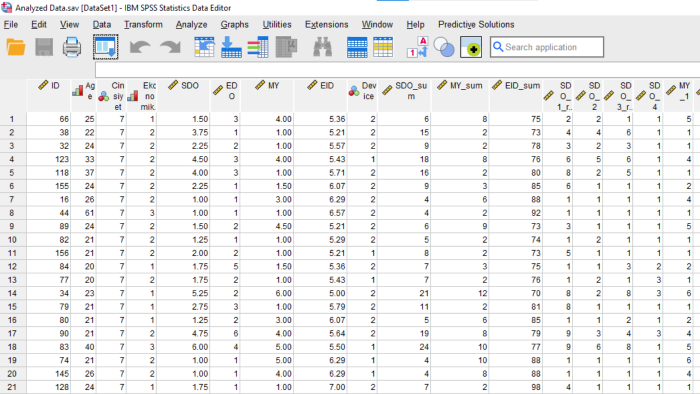Select the Age column header

(84, 95)
